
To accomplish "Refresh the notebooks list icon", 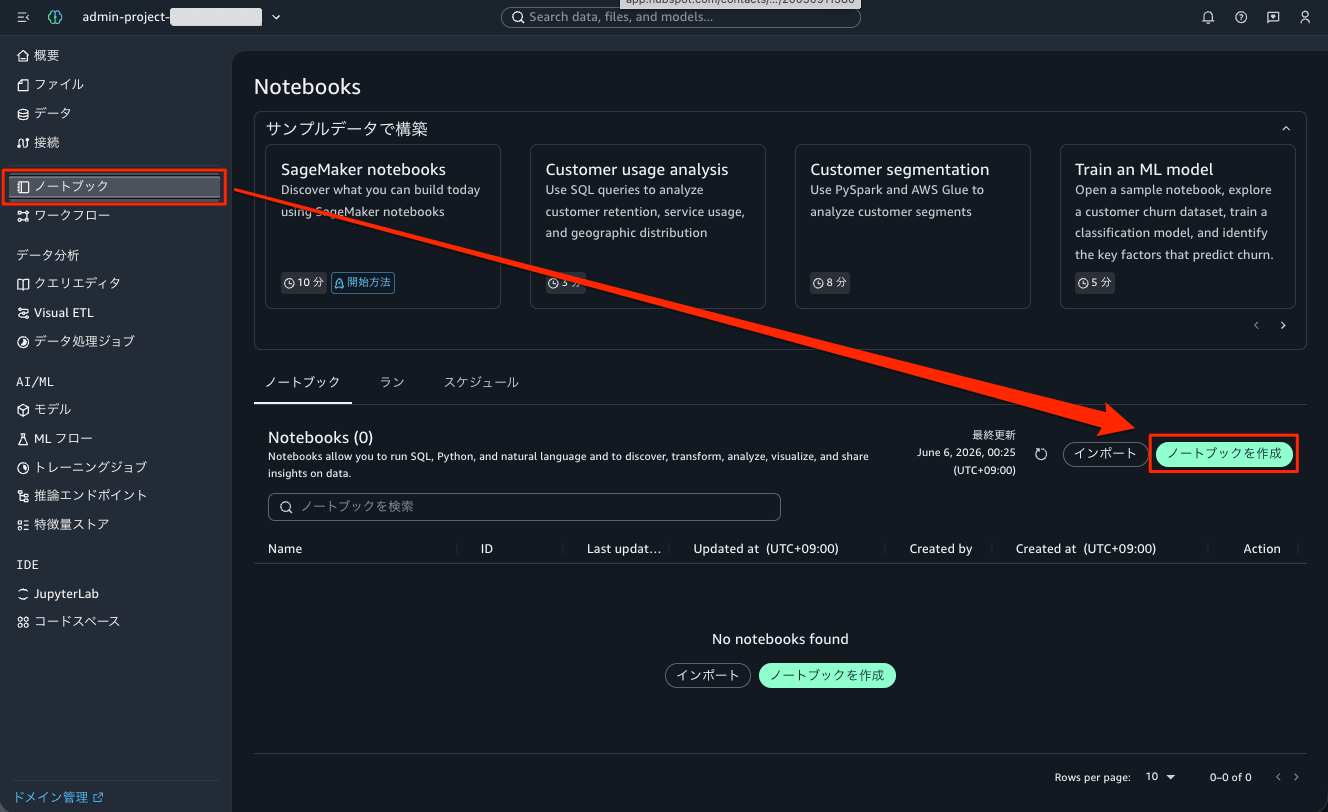I will point(1041,454).
